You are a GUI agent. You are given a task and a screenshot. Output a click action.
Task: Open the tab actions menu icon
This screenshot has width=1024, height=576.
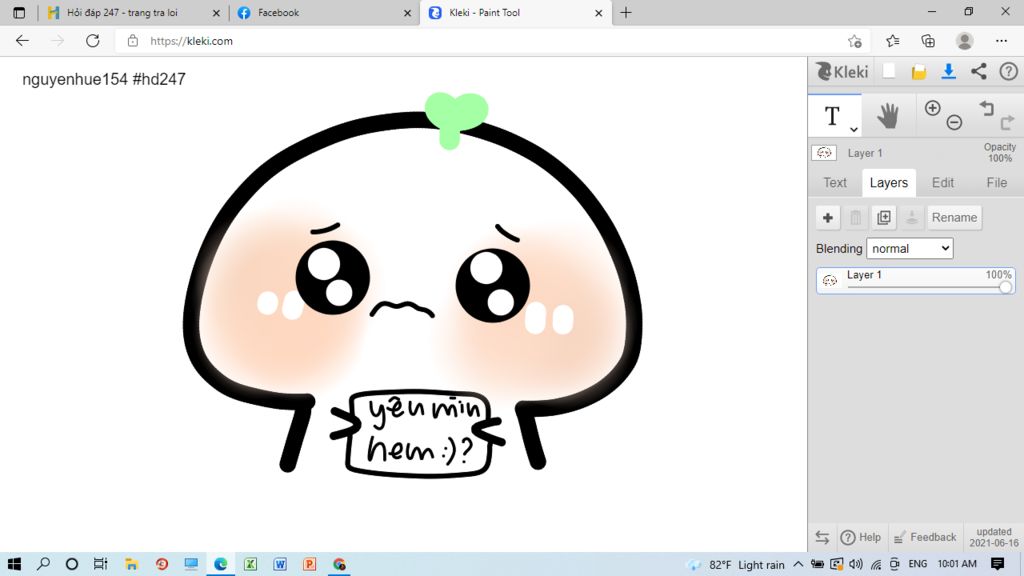coord(19,12)
